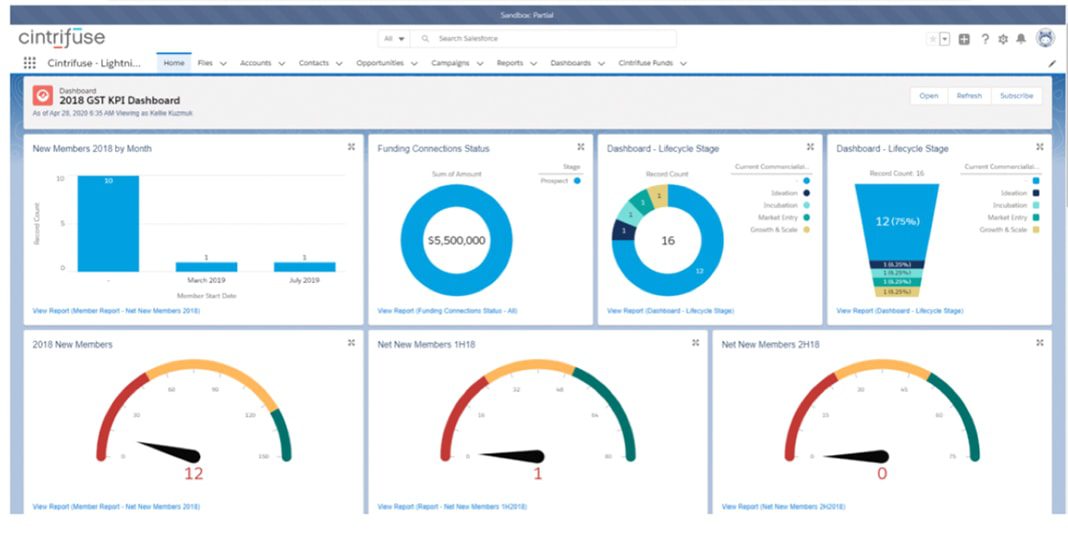Open the Files tab chevron
Viewport: 1068px width, 541px height.
pos(223,63)
